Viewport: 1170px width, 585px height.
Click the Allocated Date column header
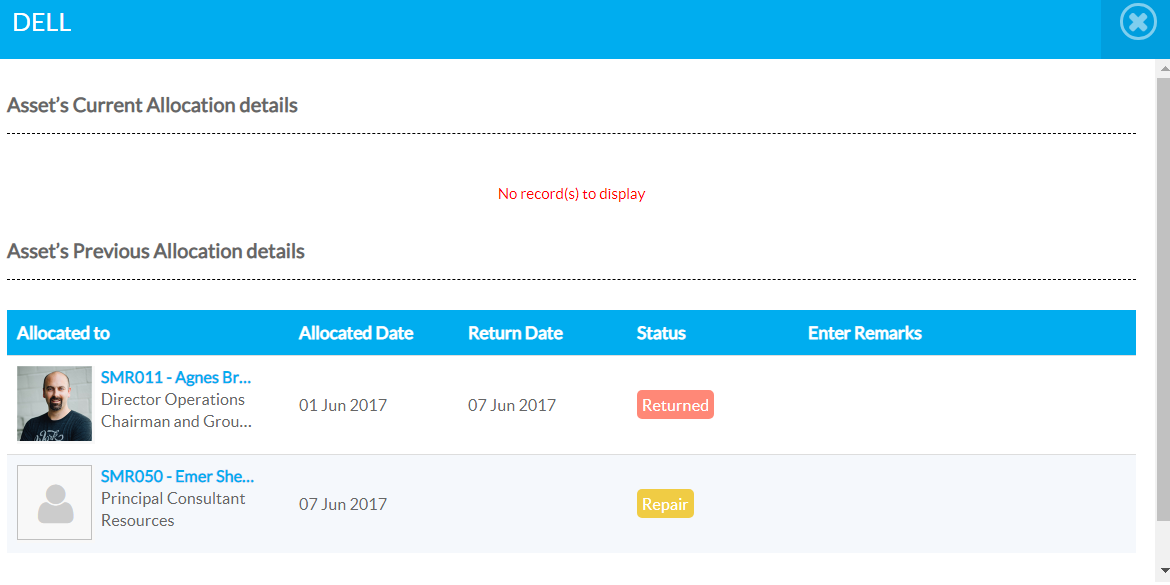[x=356, y=333]
